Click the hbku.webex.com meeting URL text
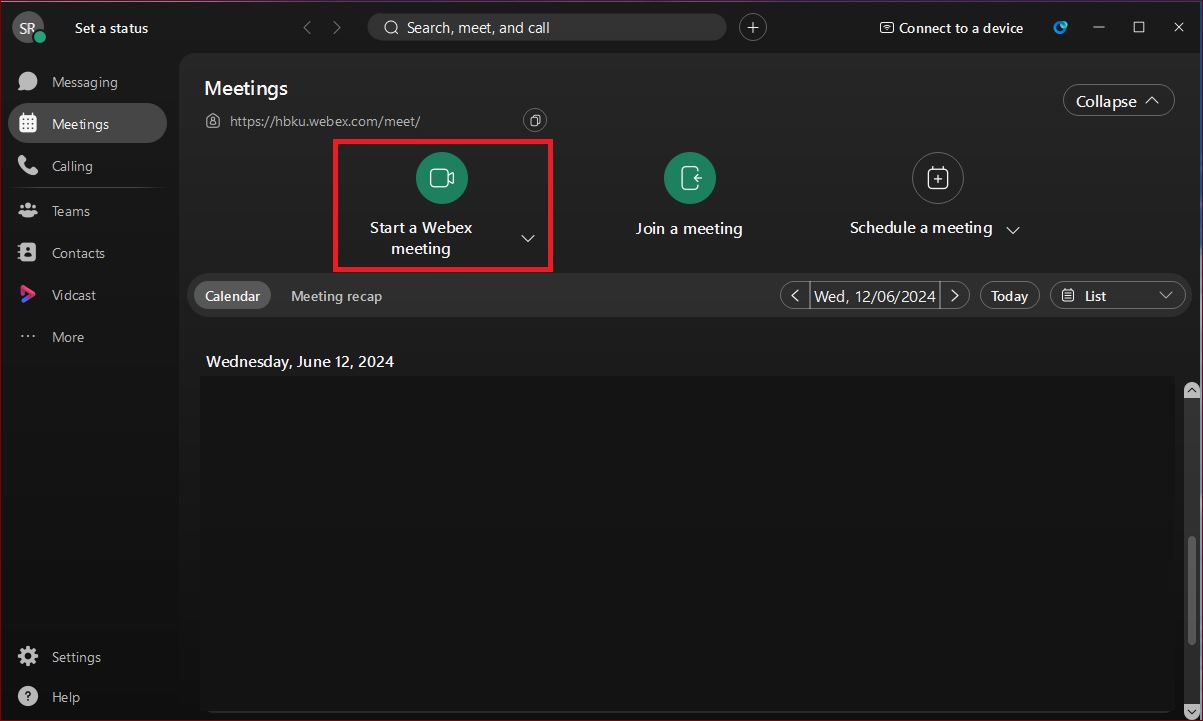The height and width of the screenshot is (721, 1203). (325, 121)
